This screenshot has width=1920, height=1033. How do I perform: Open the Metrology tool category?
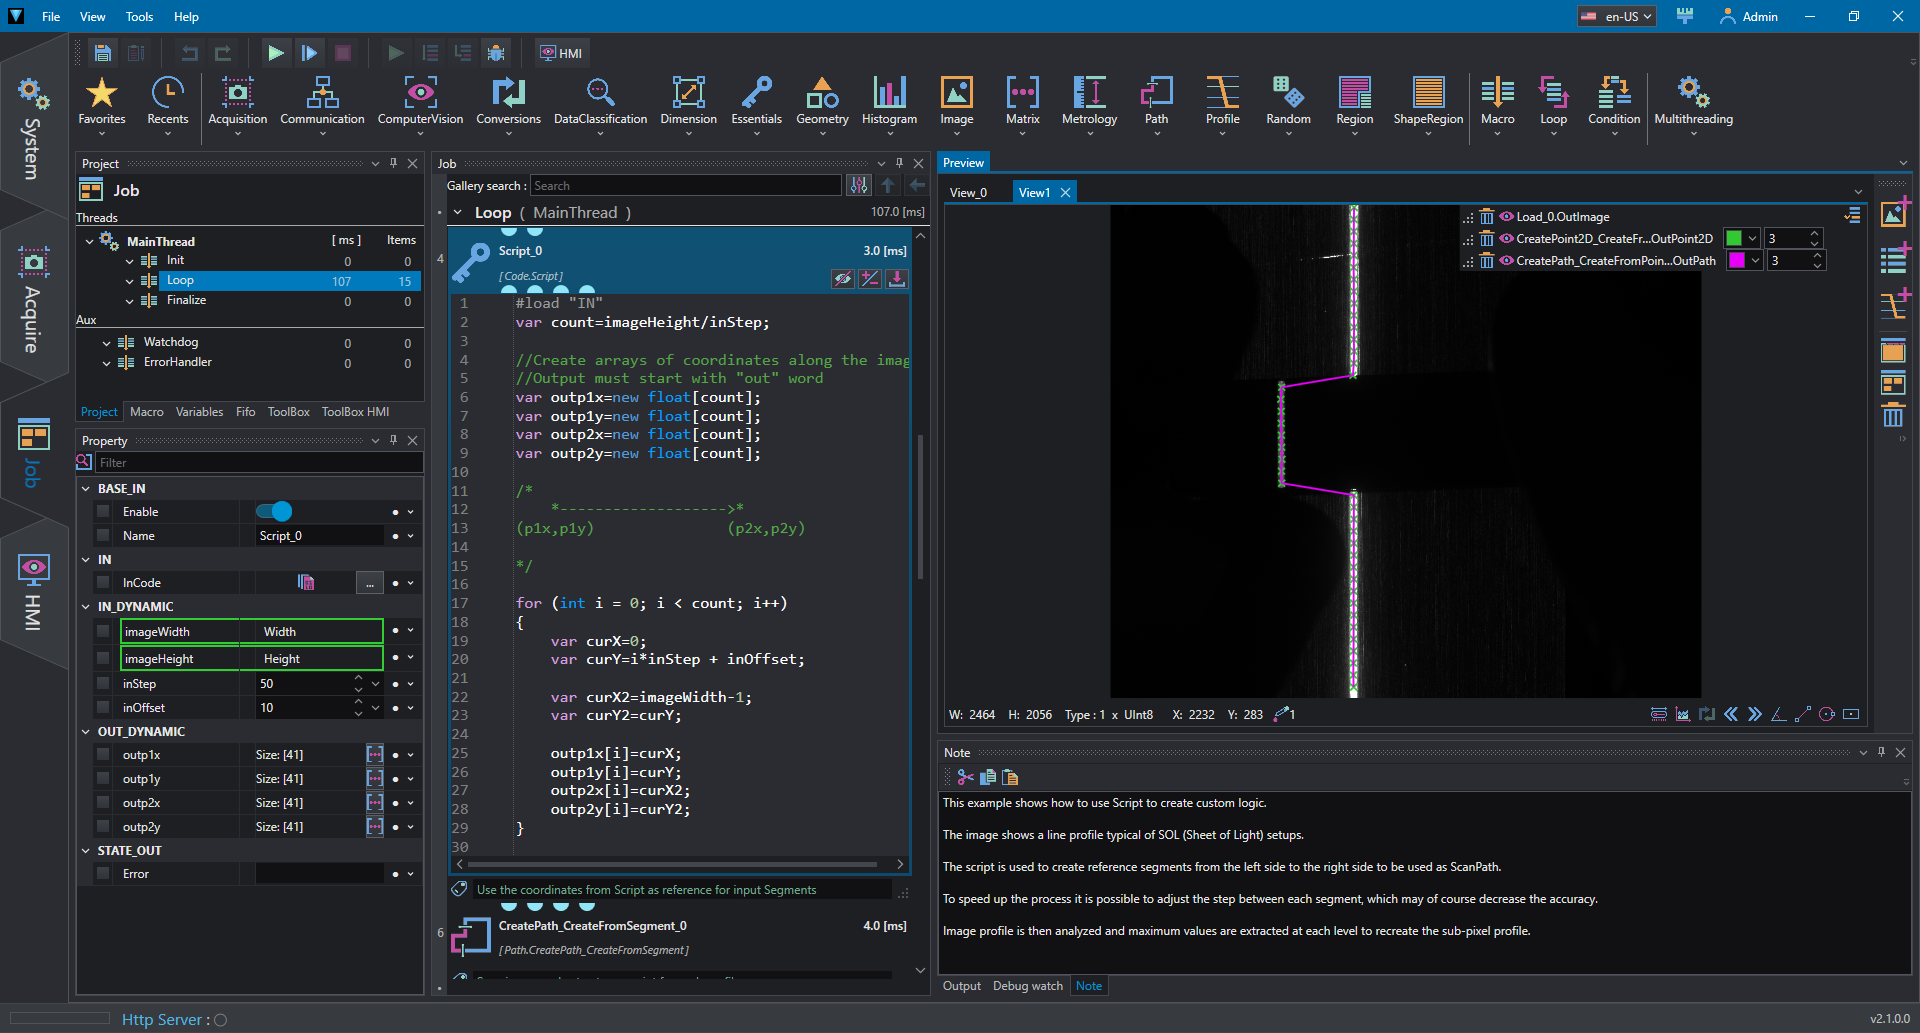pos(1089,101)
